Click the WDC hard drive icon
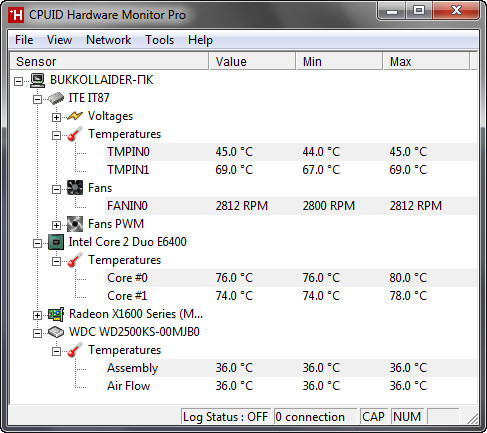Image resolution: width=487 pixels, height=433 pixels. pyautogui.click(x=56, y=332)
